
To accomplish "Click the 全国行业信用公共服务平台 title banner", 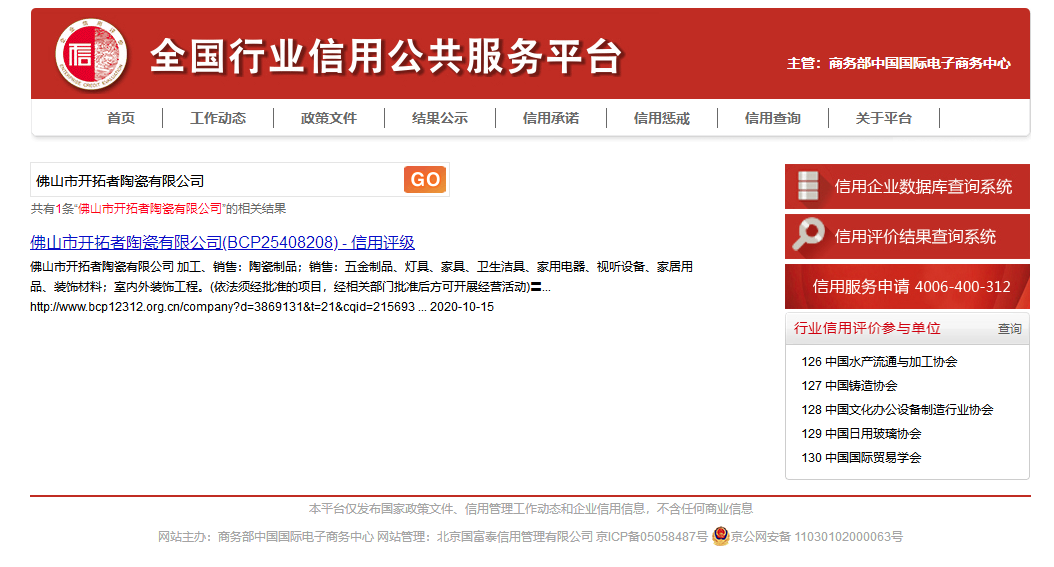I will tap(386, 56).
